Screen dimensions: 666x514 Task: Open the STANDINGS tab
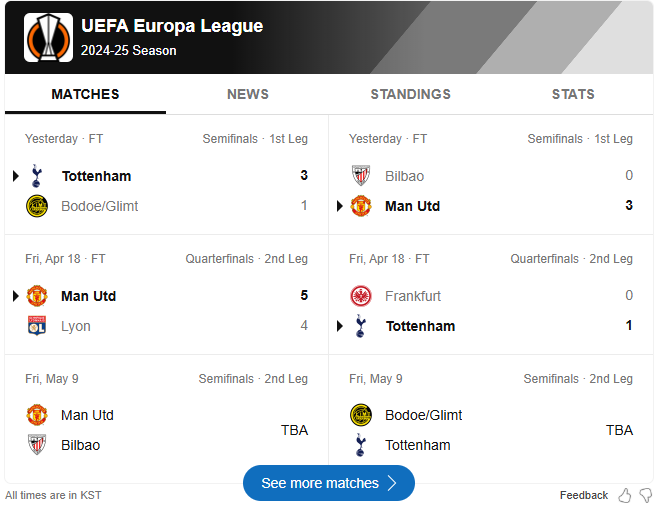[410, 94]
